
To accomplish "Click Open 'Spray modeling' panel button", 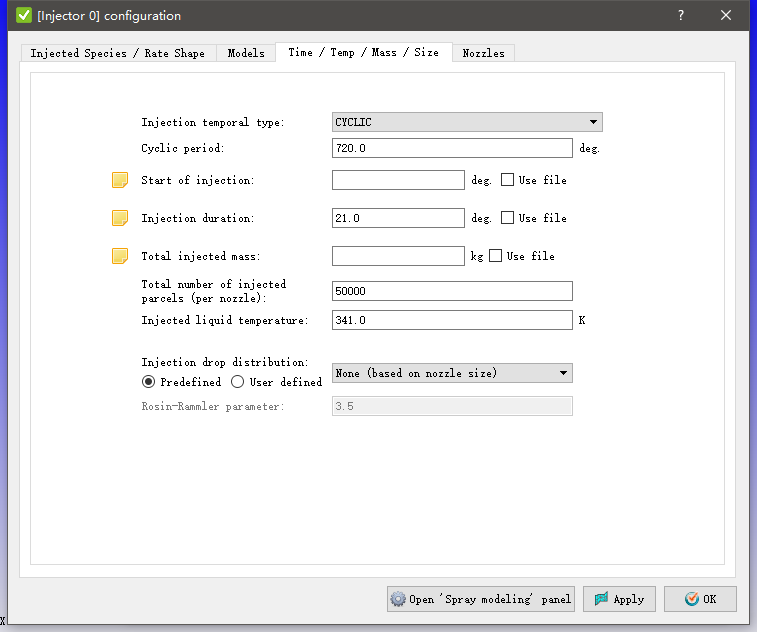I will [481, 599].
